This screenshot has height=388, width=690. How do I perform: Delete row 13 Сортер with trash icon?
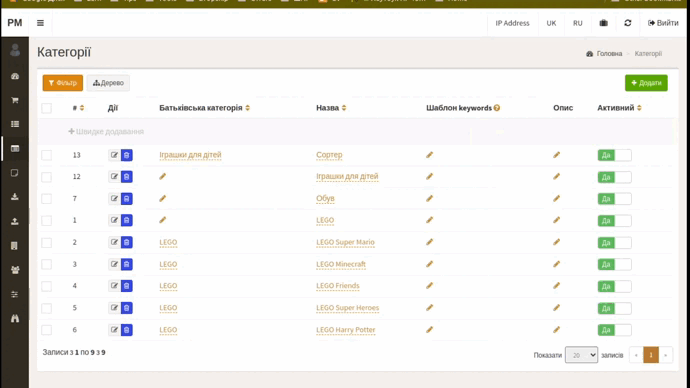[126, 155]
